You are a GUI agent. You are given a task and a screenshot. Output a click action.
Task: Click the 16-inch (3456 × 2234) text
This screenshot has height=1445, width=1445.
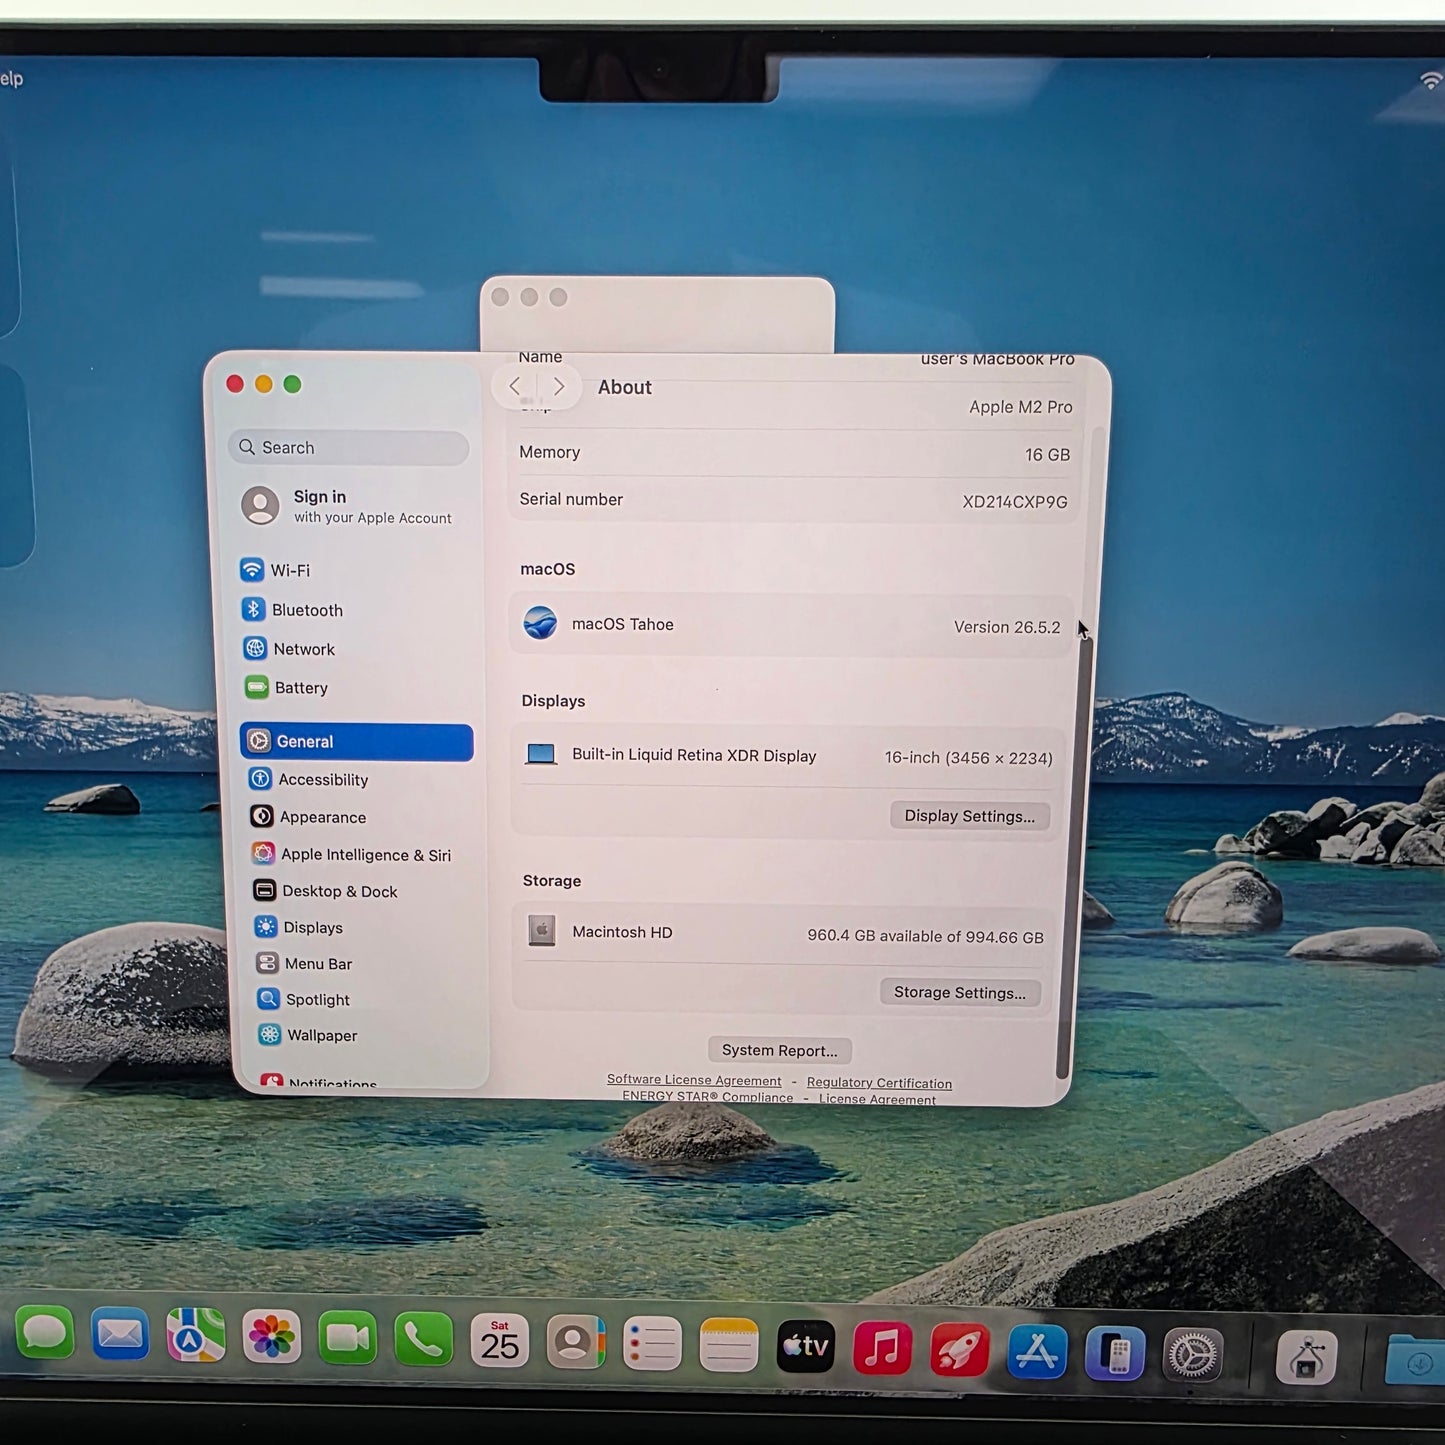(x=968, y=758)
